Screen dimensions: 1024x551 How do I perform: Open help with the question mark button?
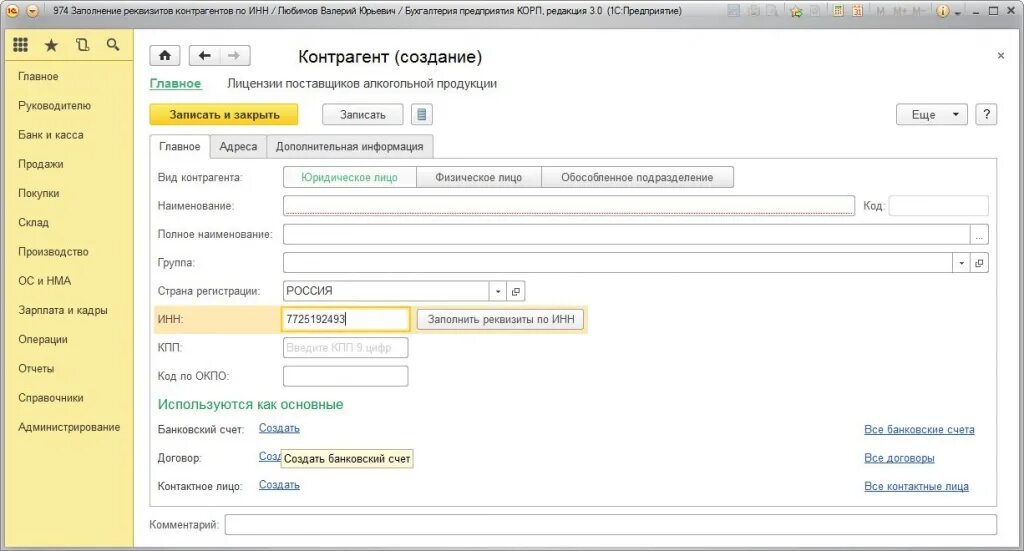pos(986,114)
